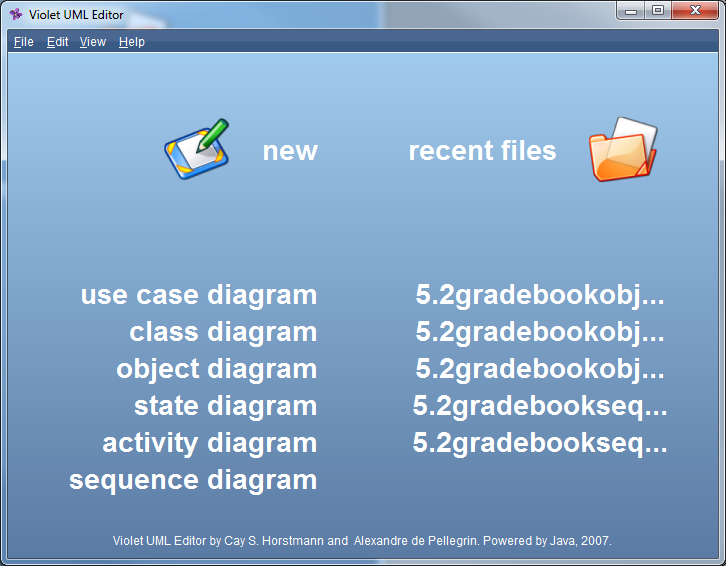Click the "recent files" heading label
Viewport: 726px width, 566px height.
point(482,151)
